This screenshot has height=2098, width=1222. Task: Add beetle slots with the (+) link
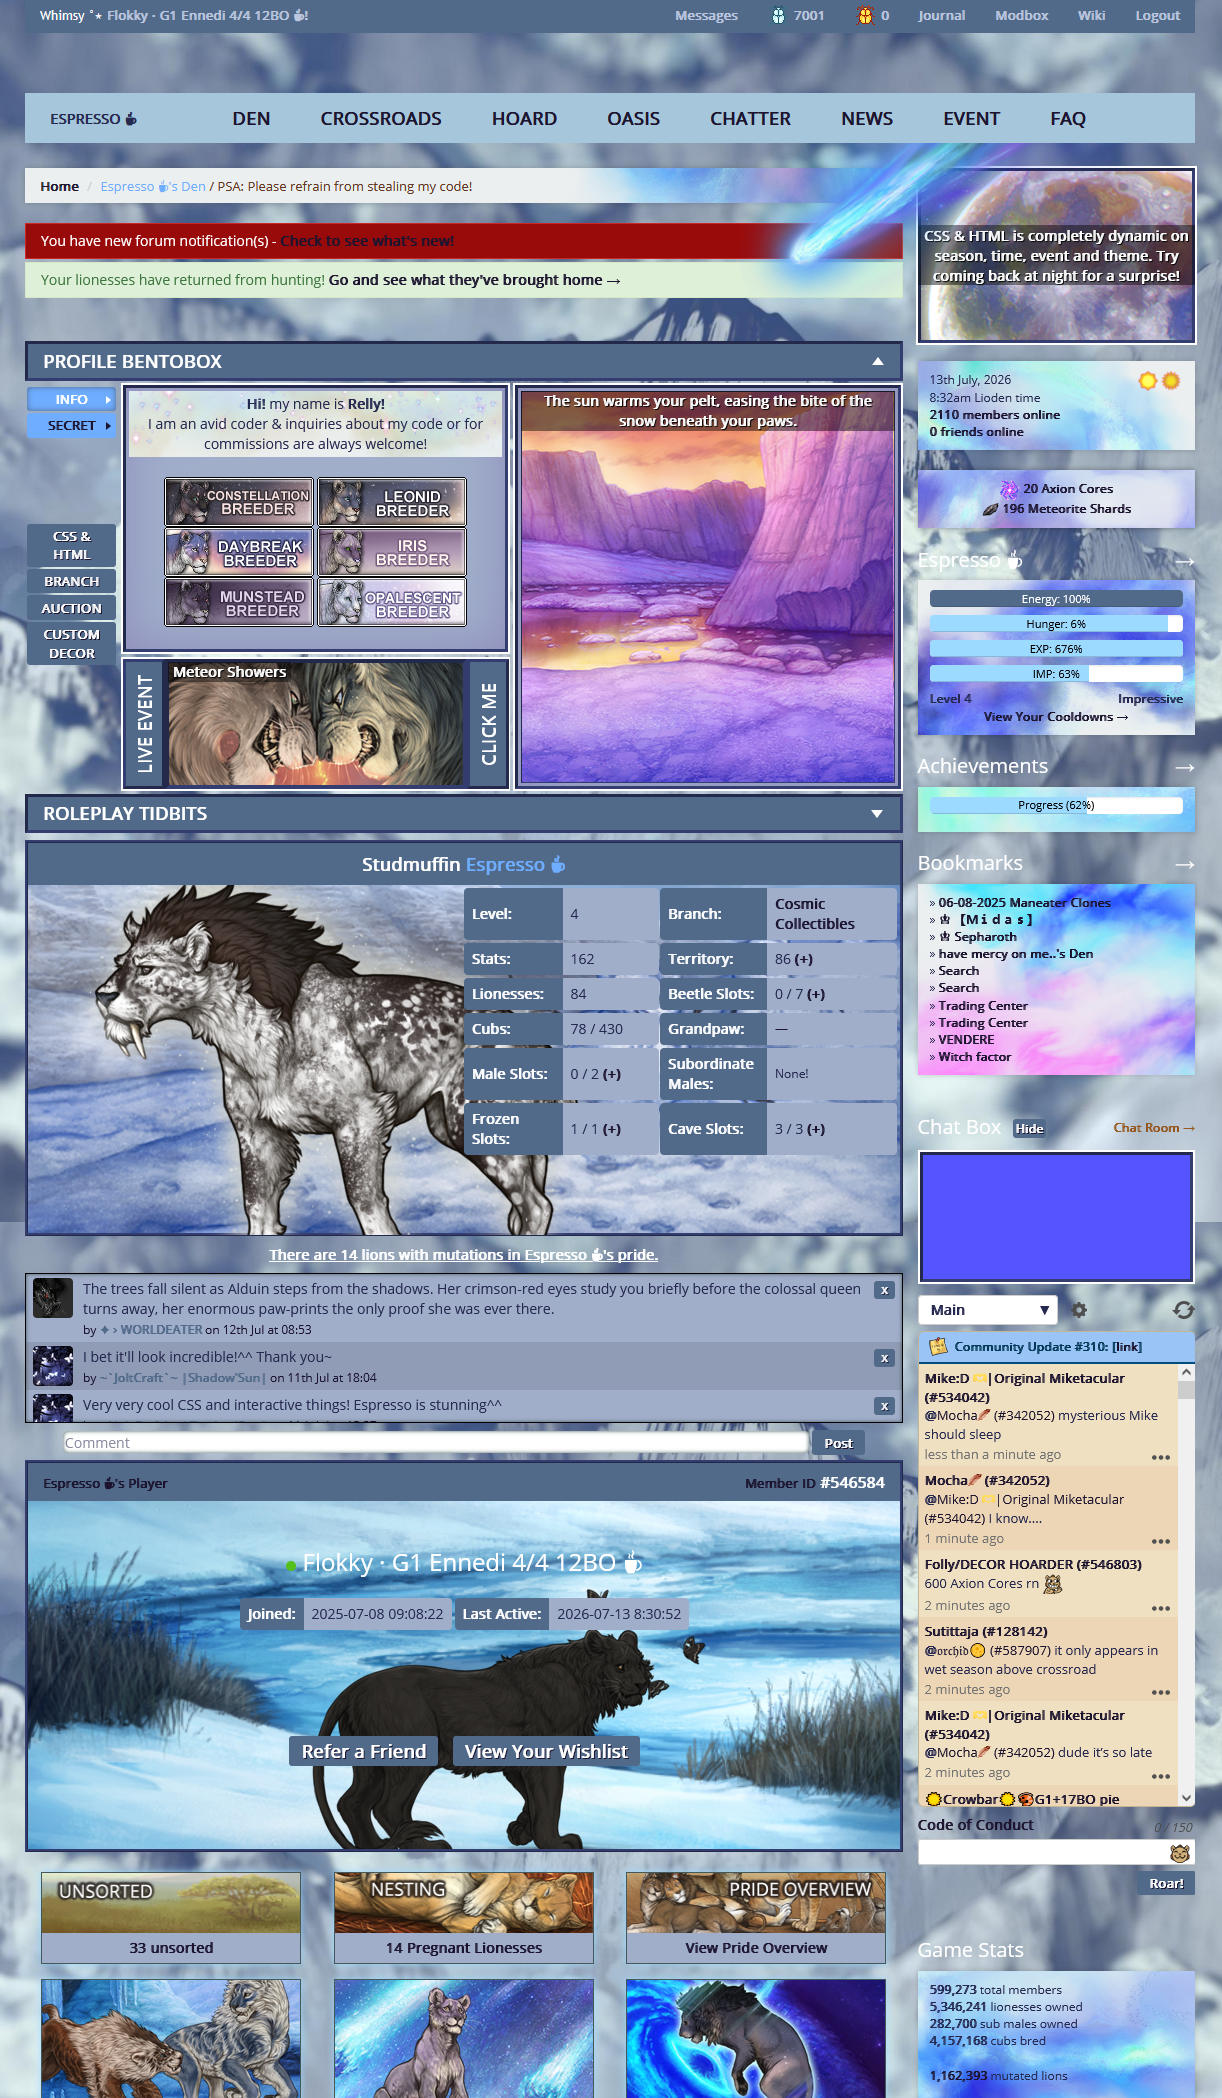tap(816, 994)
